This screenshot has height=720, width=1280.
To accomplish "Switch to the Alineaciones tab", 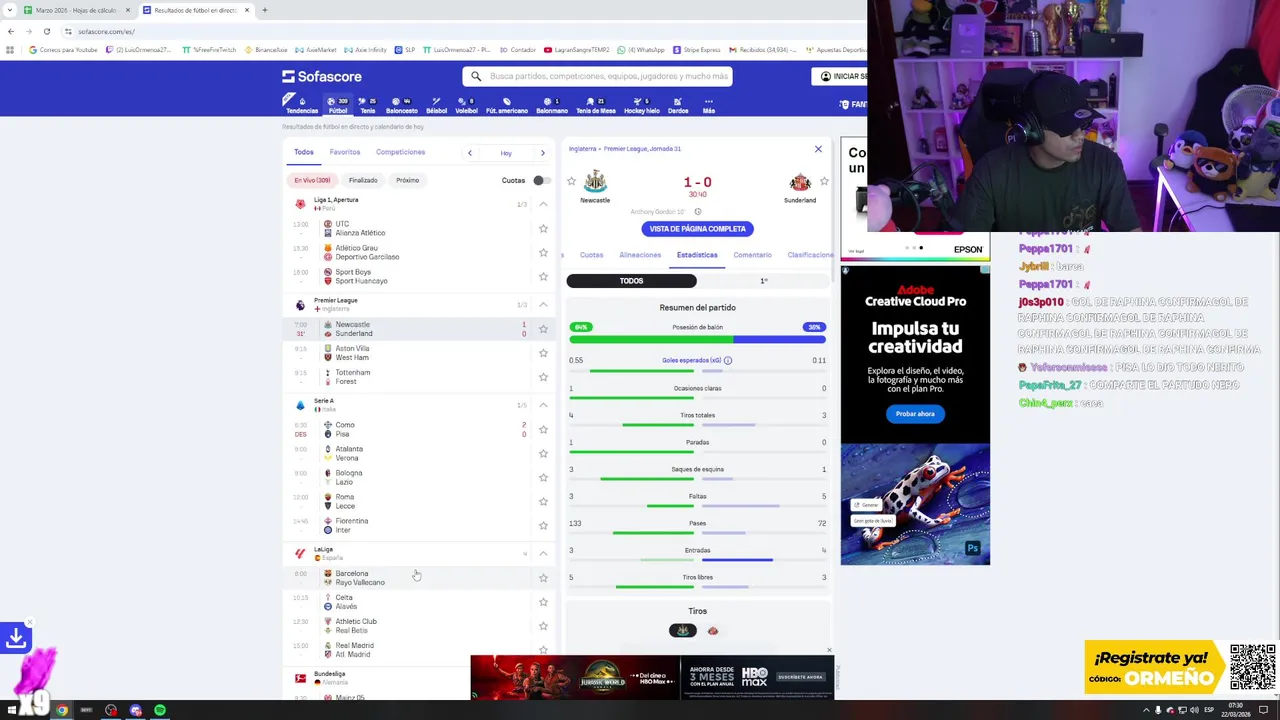I will (x=640, y=255).
